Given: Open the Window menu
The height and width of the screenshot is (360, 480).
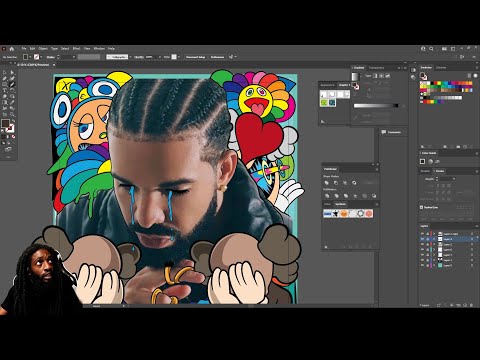Looking at the screenshot, I should (x=99, y=49).
